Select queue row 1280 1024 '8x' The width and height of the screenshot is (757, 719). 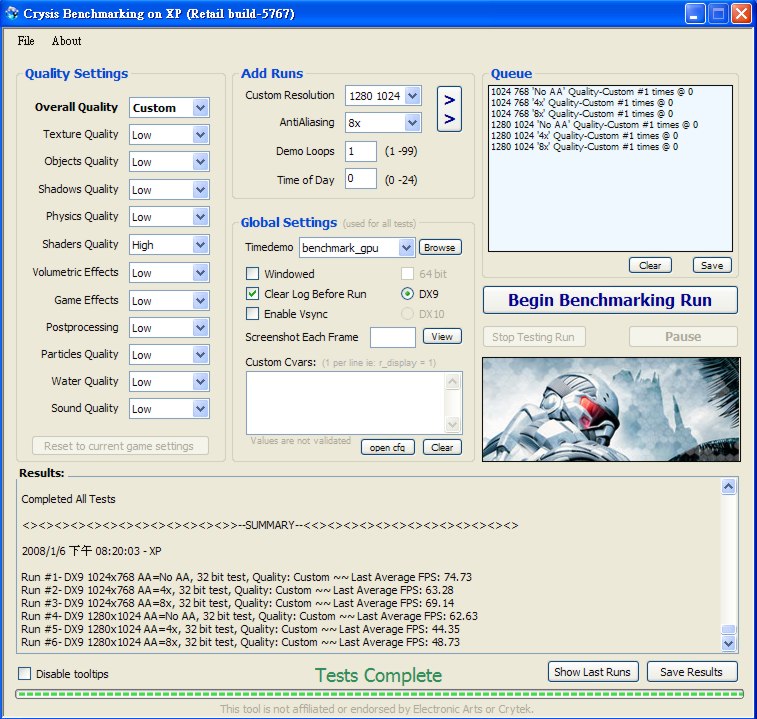click(x=585, y=147)
